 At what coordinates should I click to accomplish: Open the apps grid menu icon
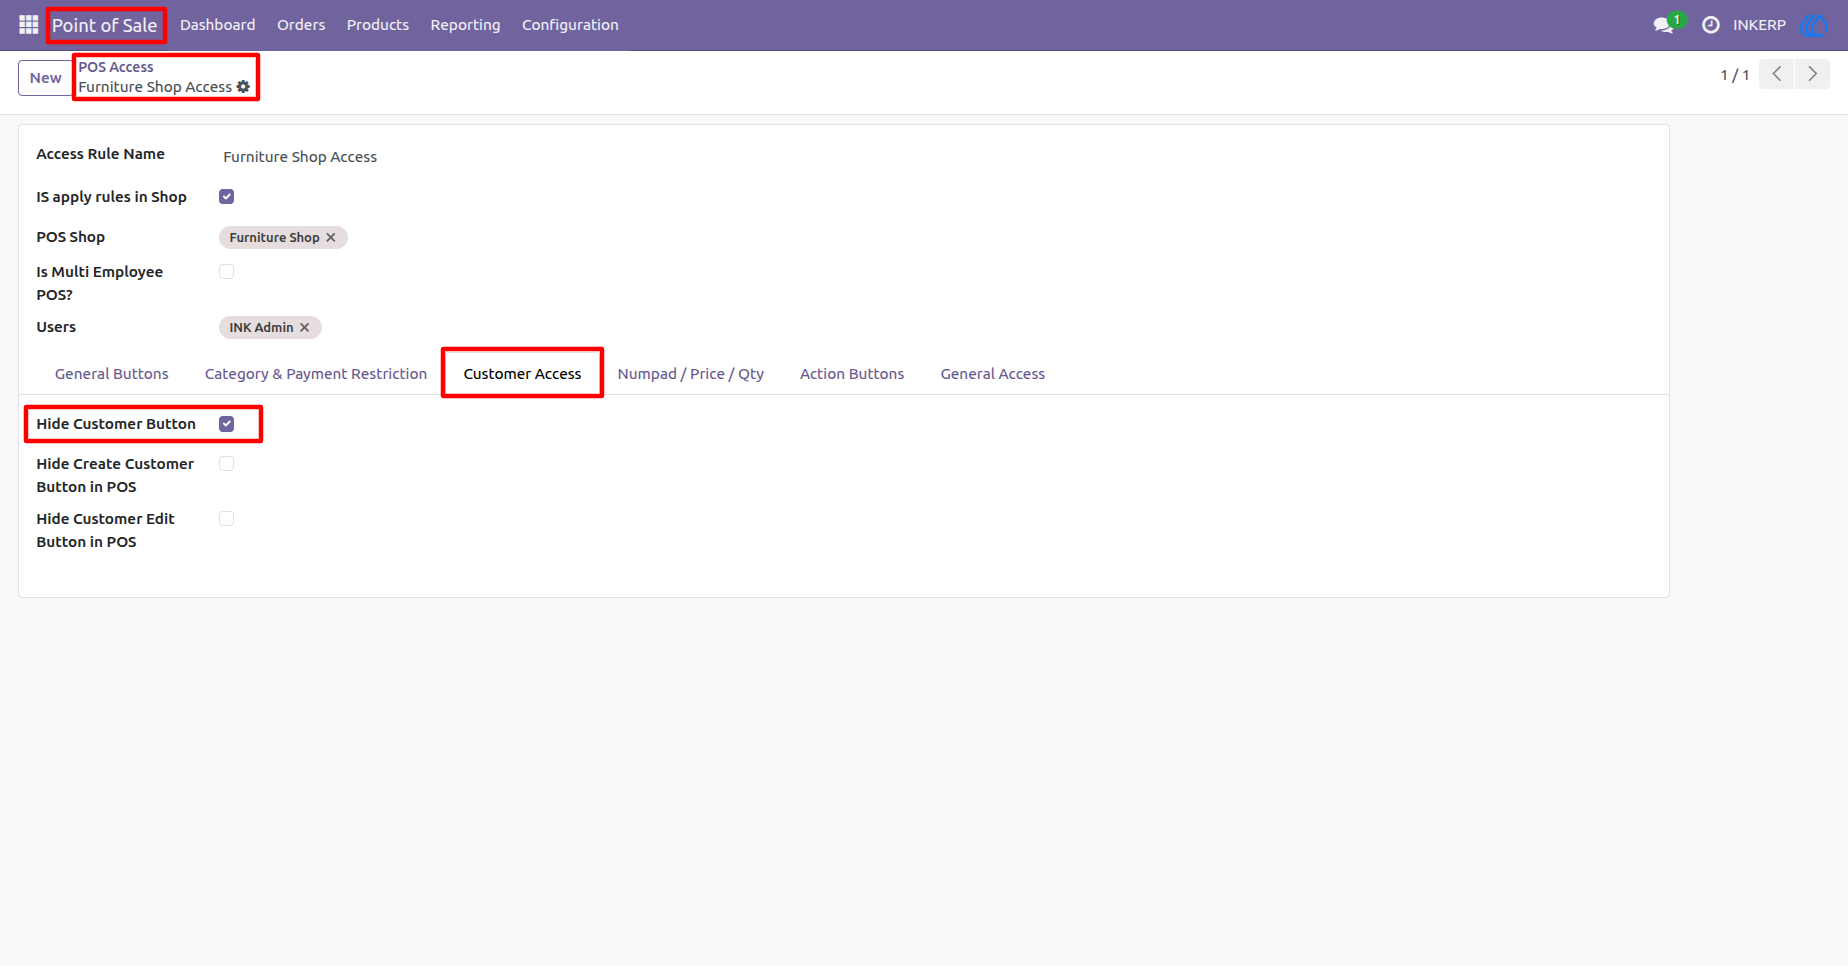point(28,25)
